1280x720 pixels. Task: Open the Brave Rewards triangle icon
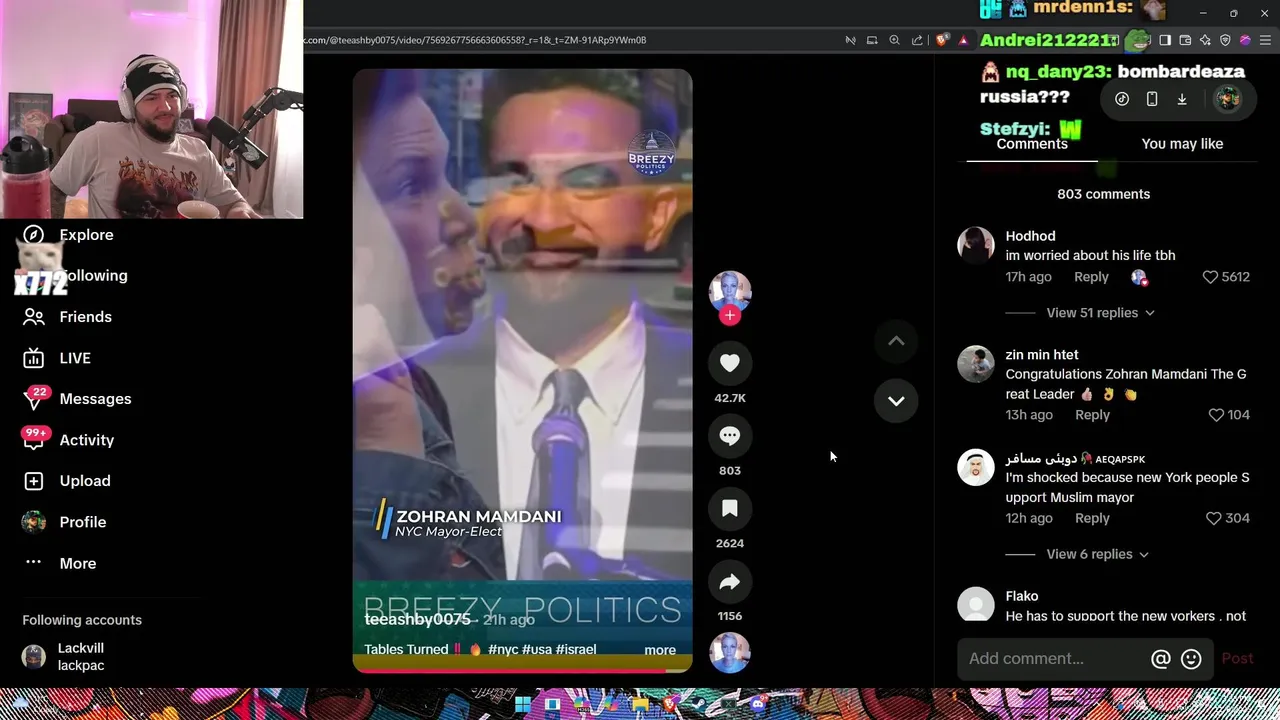click(x=964, y=40)
